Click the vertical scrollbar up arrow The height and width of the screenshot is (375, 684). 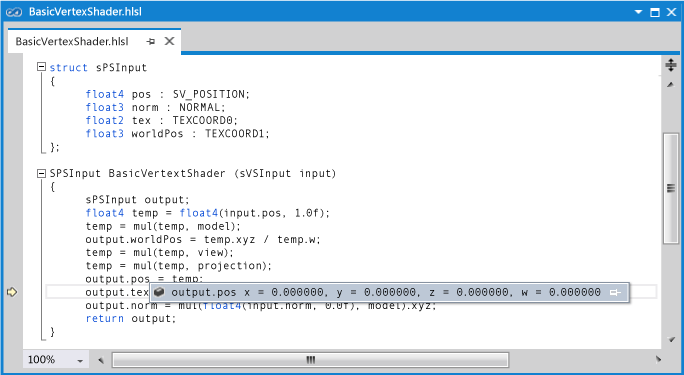(671, 85)
